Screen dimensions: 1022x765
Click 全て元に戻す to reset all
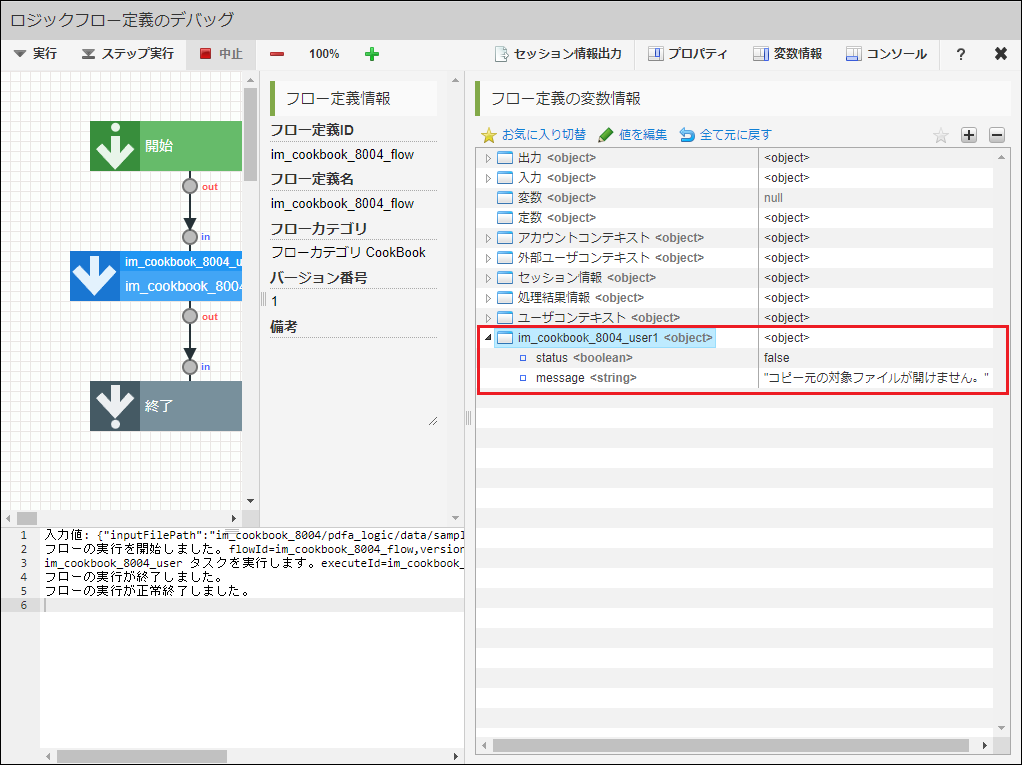click(725, 135)
